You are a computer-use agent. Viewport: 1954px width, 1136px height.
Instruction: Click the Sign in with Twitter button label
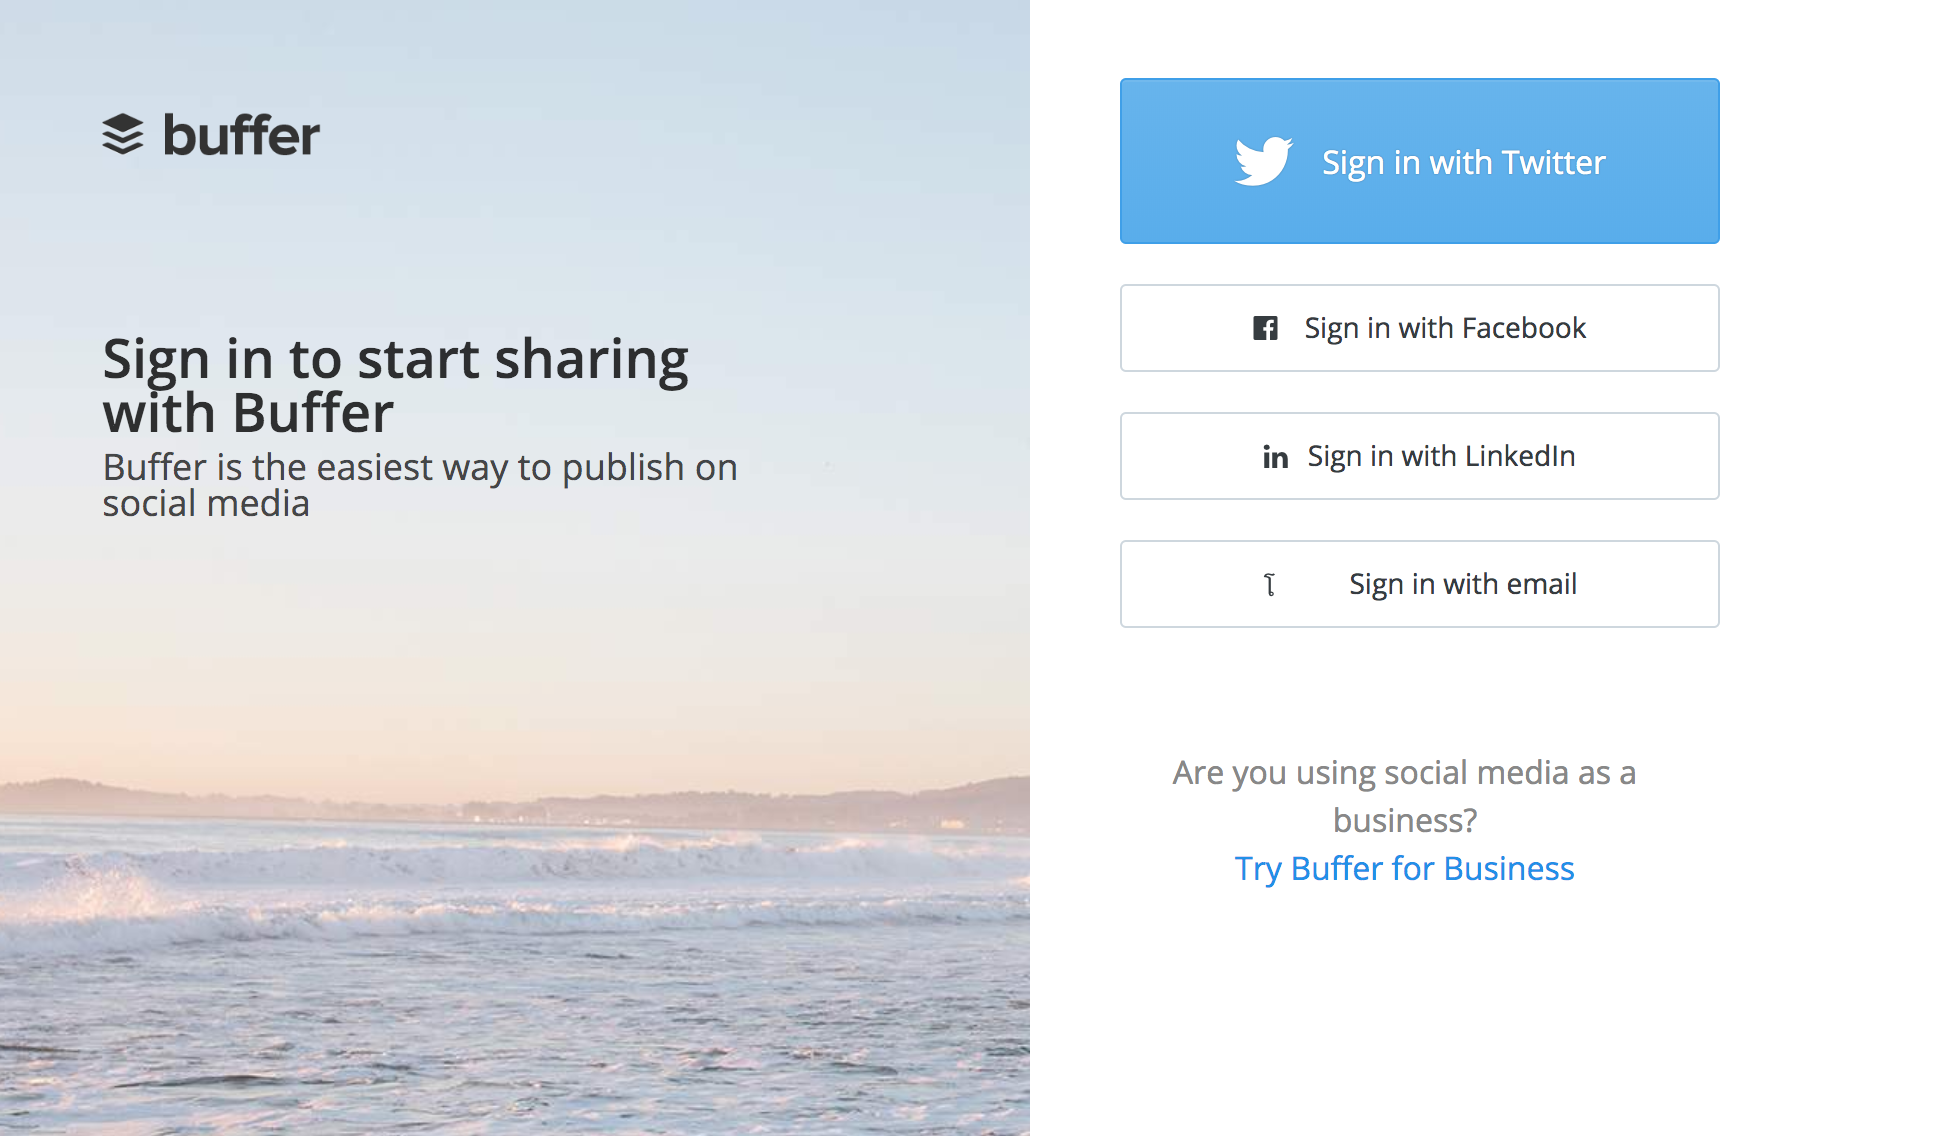pos(1463,161)
